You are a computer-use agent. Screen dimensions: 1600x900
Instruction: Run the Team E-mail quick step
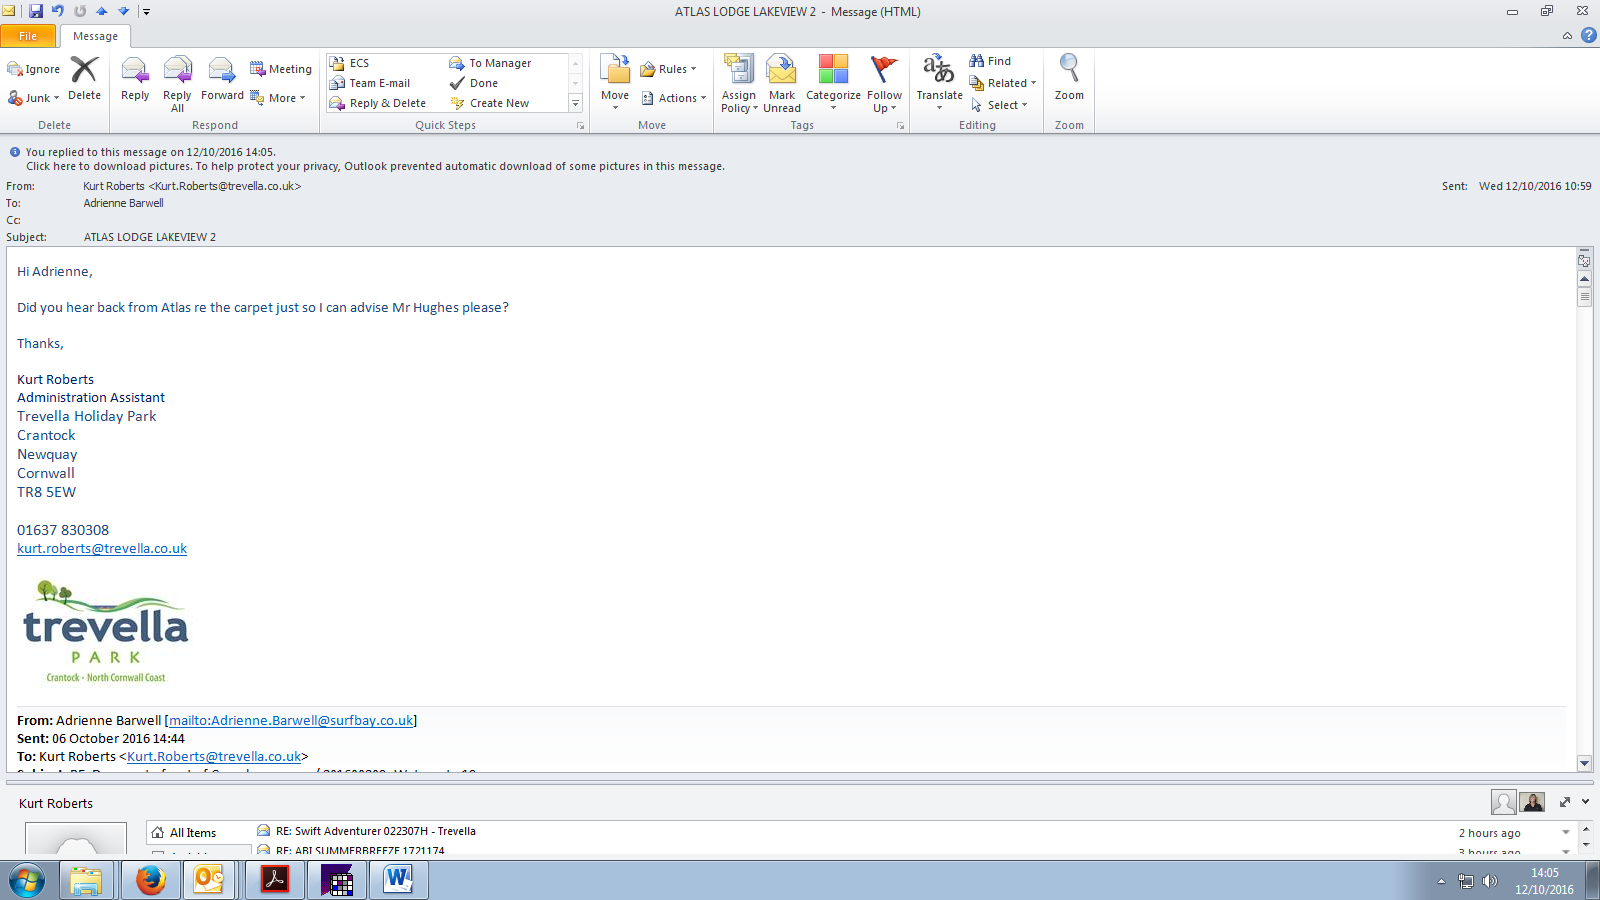(370, 83)
